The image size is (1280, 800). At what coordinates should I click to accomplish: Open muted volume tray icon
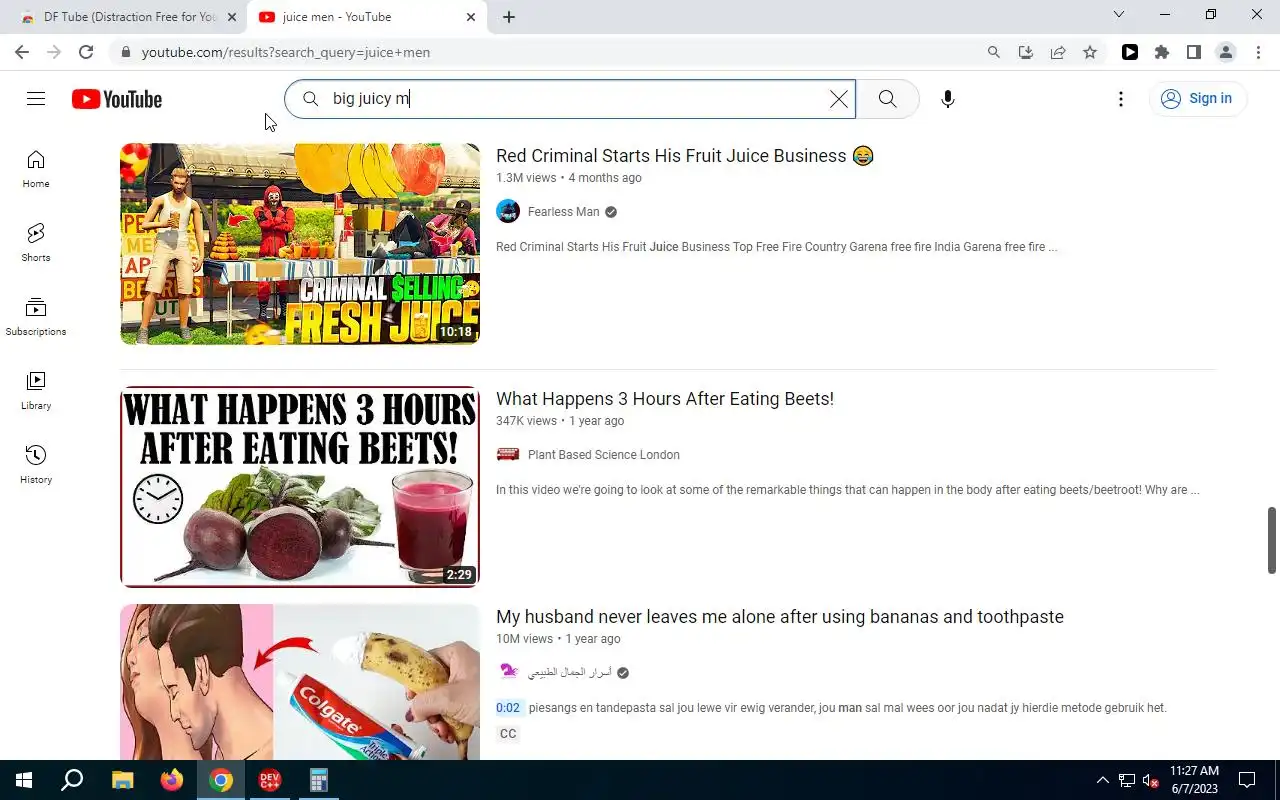(1151, 780)
